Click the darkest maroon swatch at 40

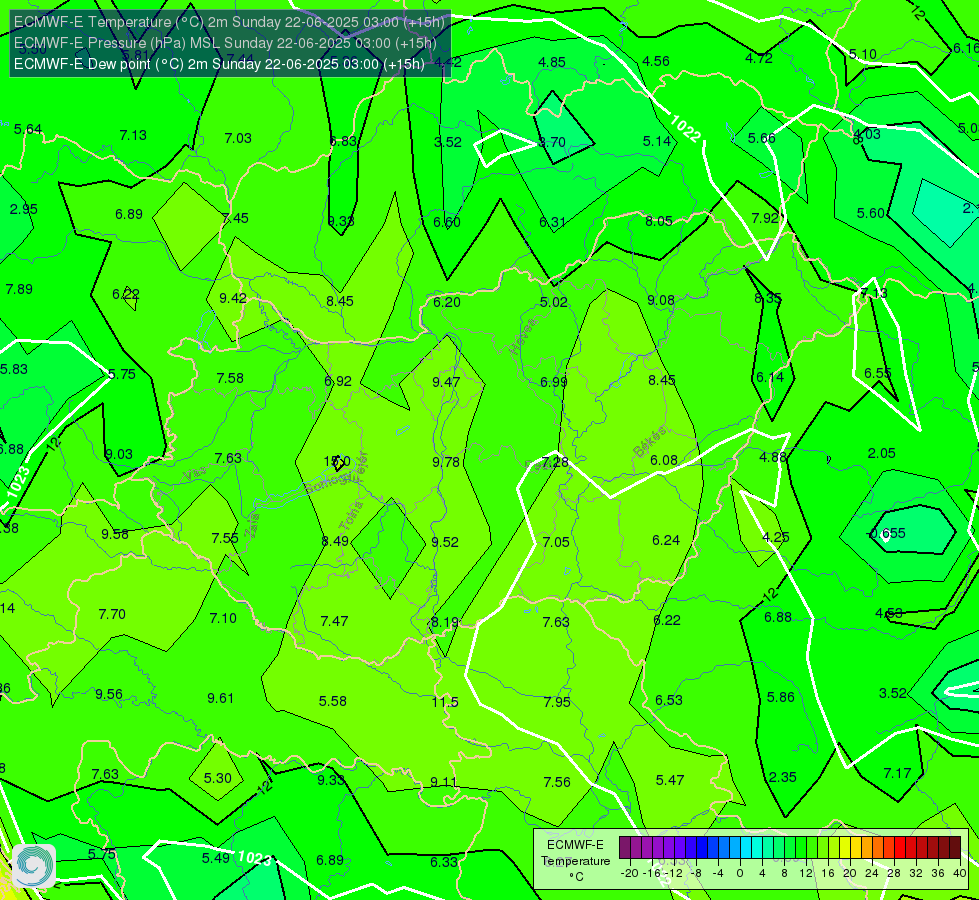[x=955, y=848]
